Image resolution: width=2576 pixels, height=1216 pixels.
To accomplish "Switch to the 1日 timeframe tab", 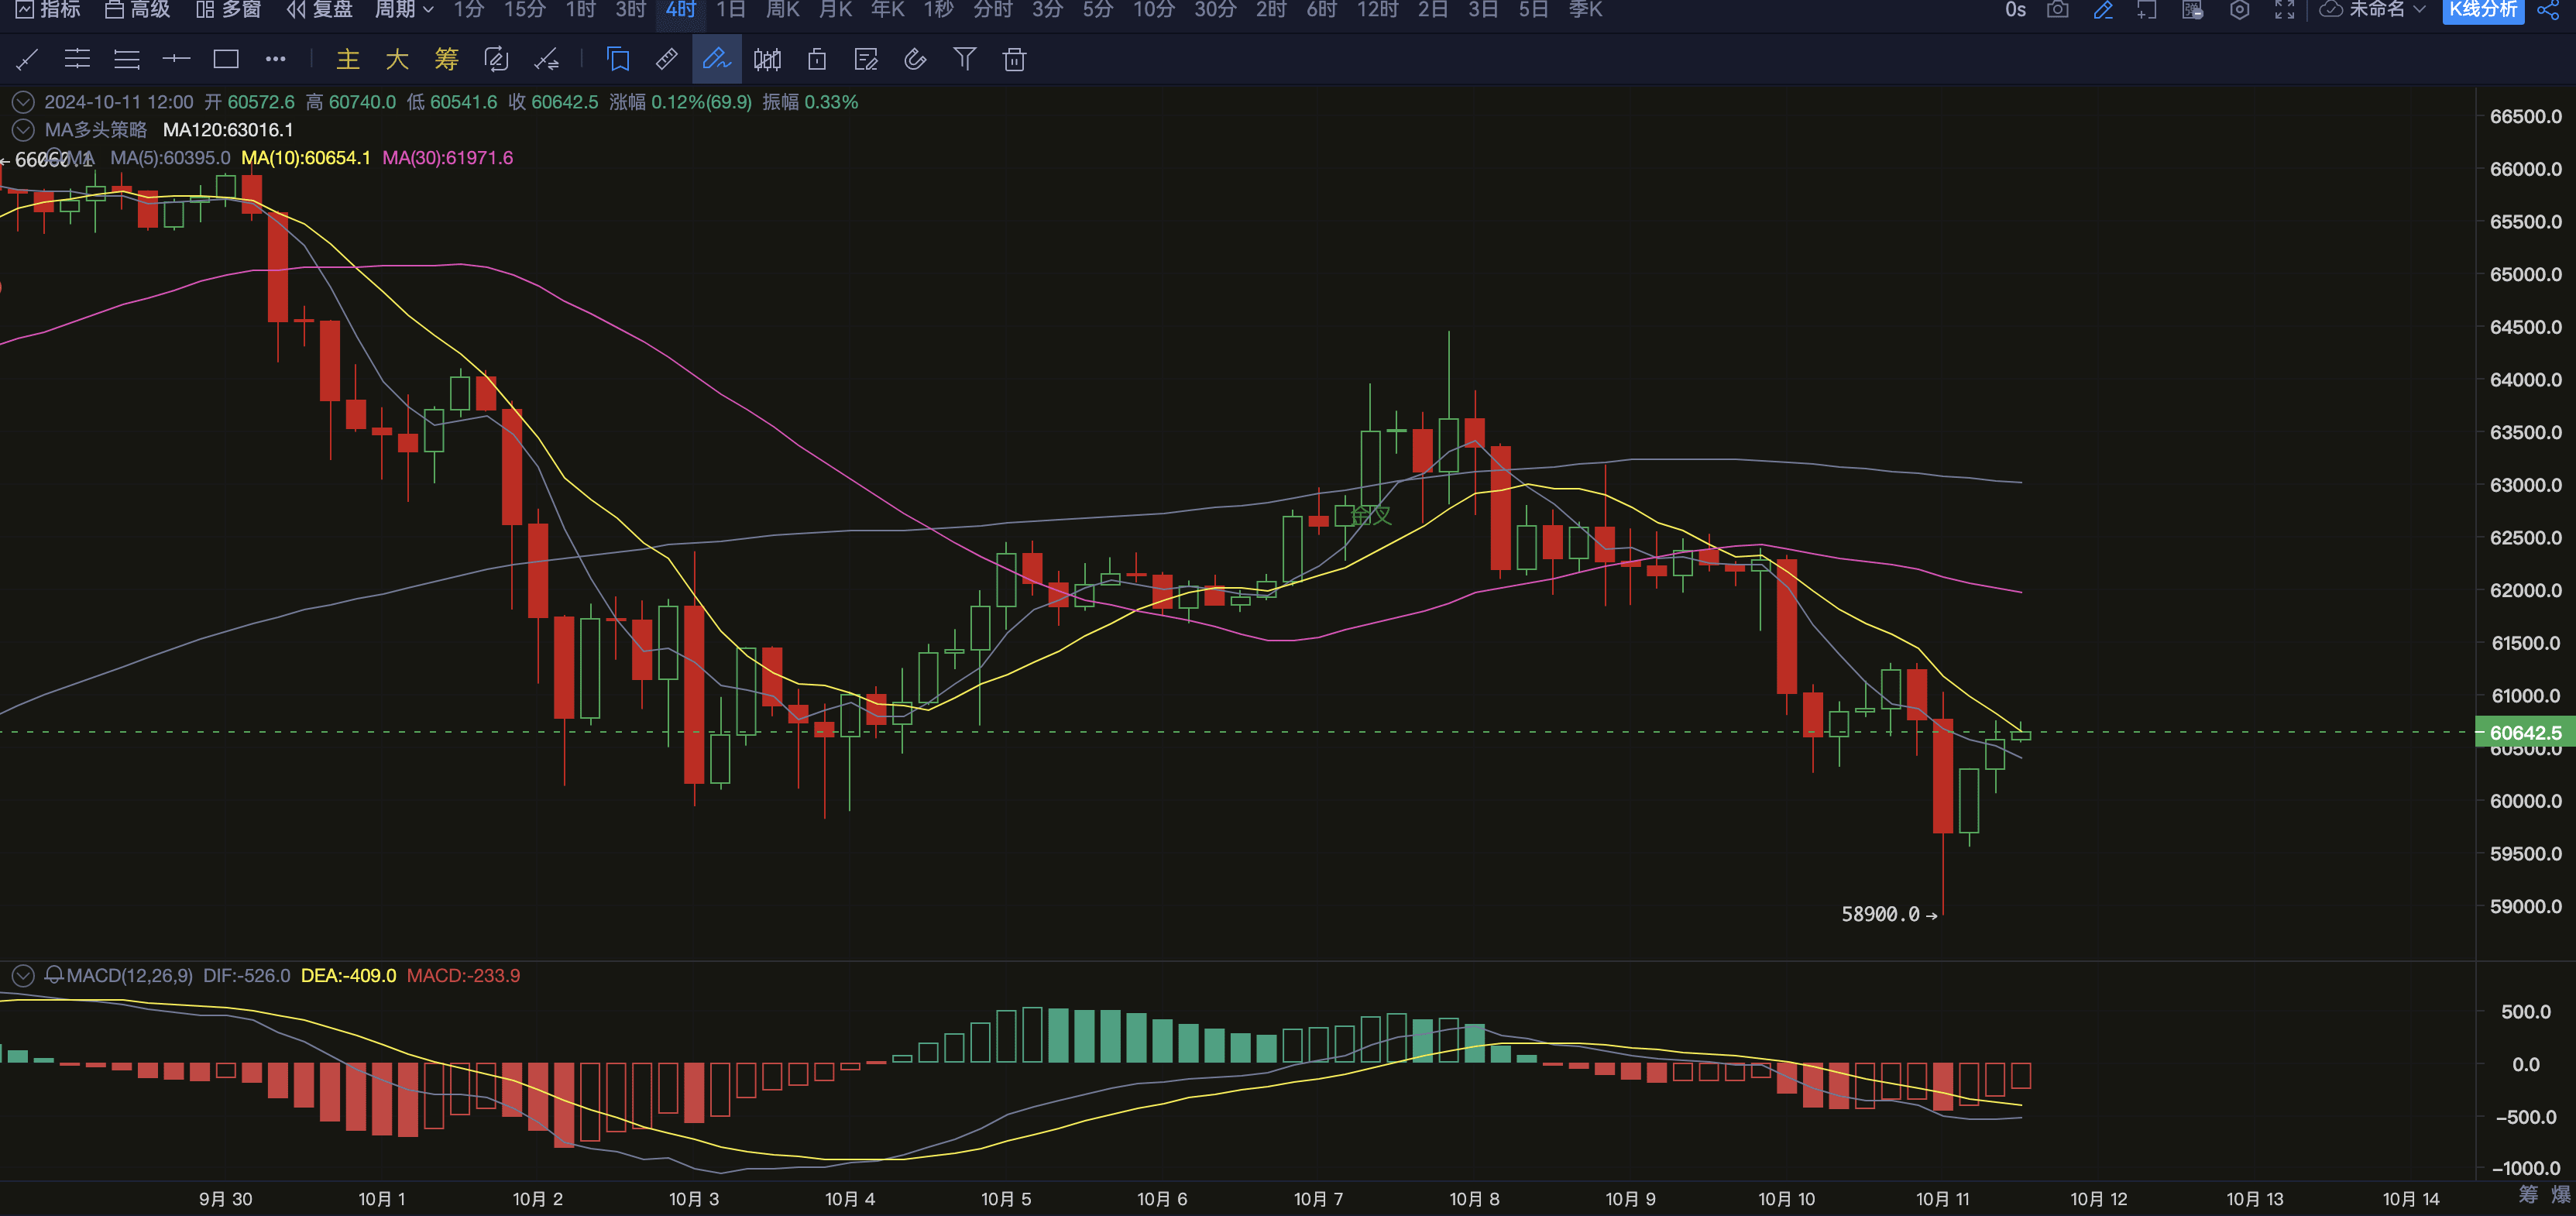I will [x=731, y=10].
